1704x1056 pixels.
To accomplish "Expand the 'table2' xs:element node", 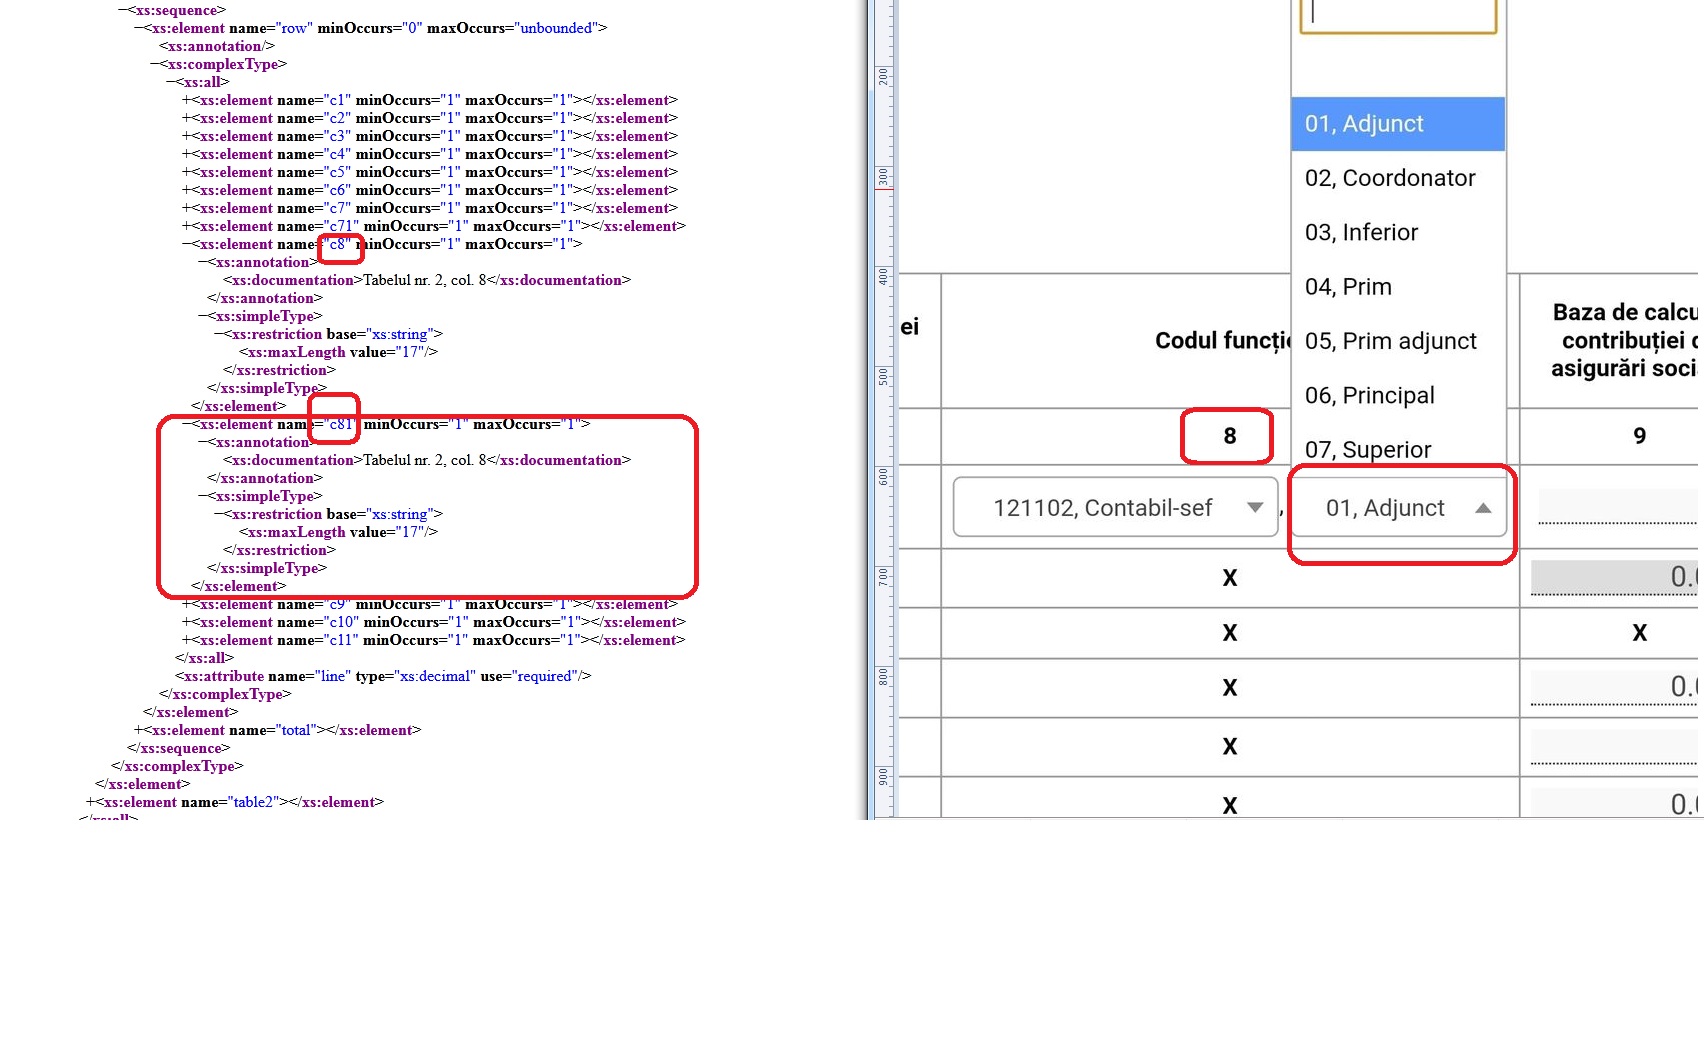I will [91, 802].
